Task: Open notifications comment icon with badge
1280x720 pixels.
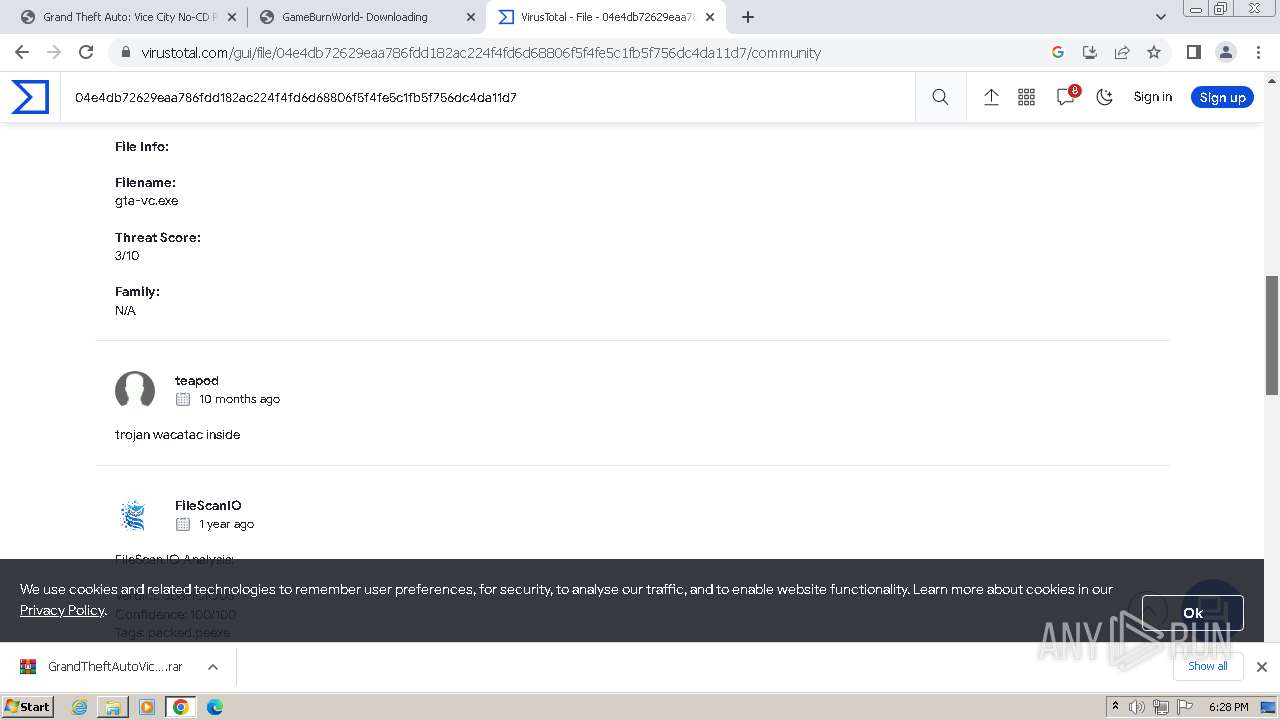Action: (x=1066, y=96)
